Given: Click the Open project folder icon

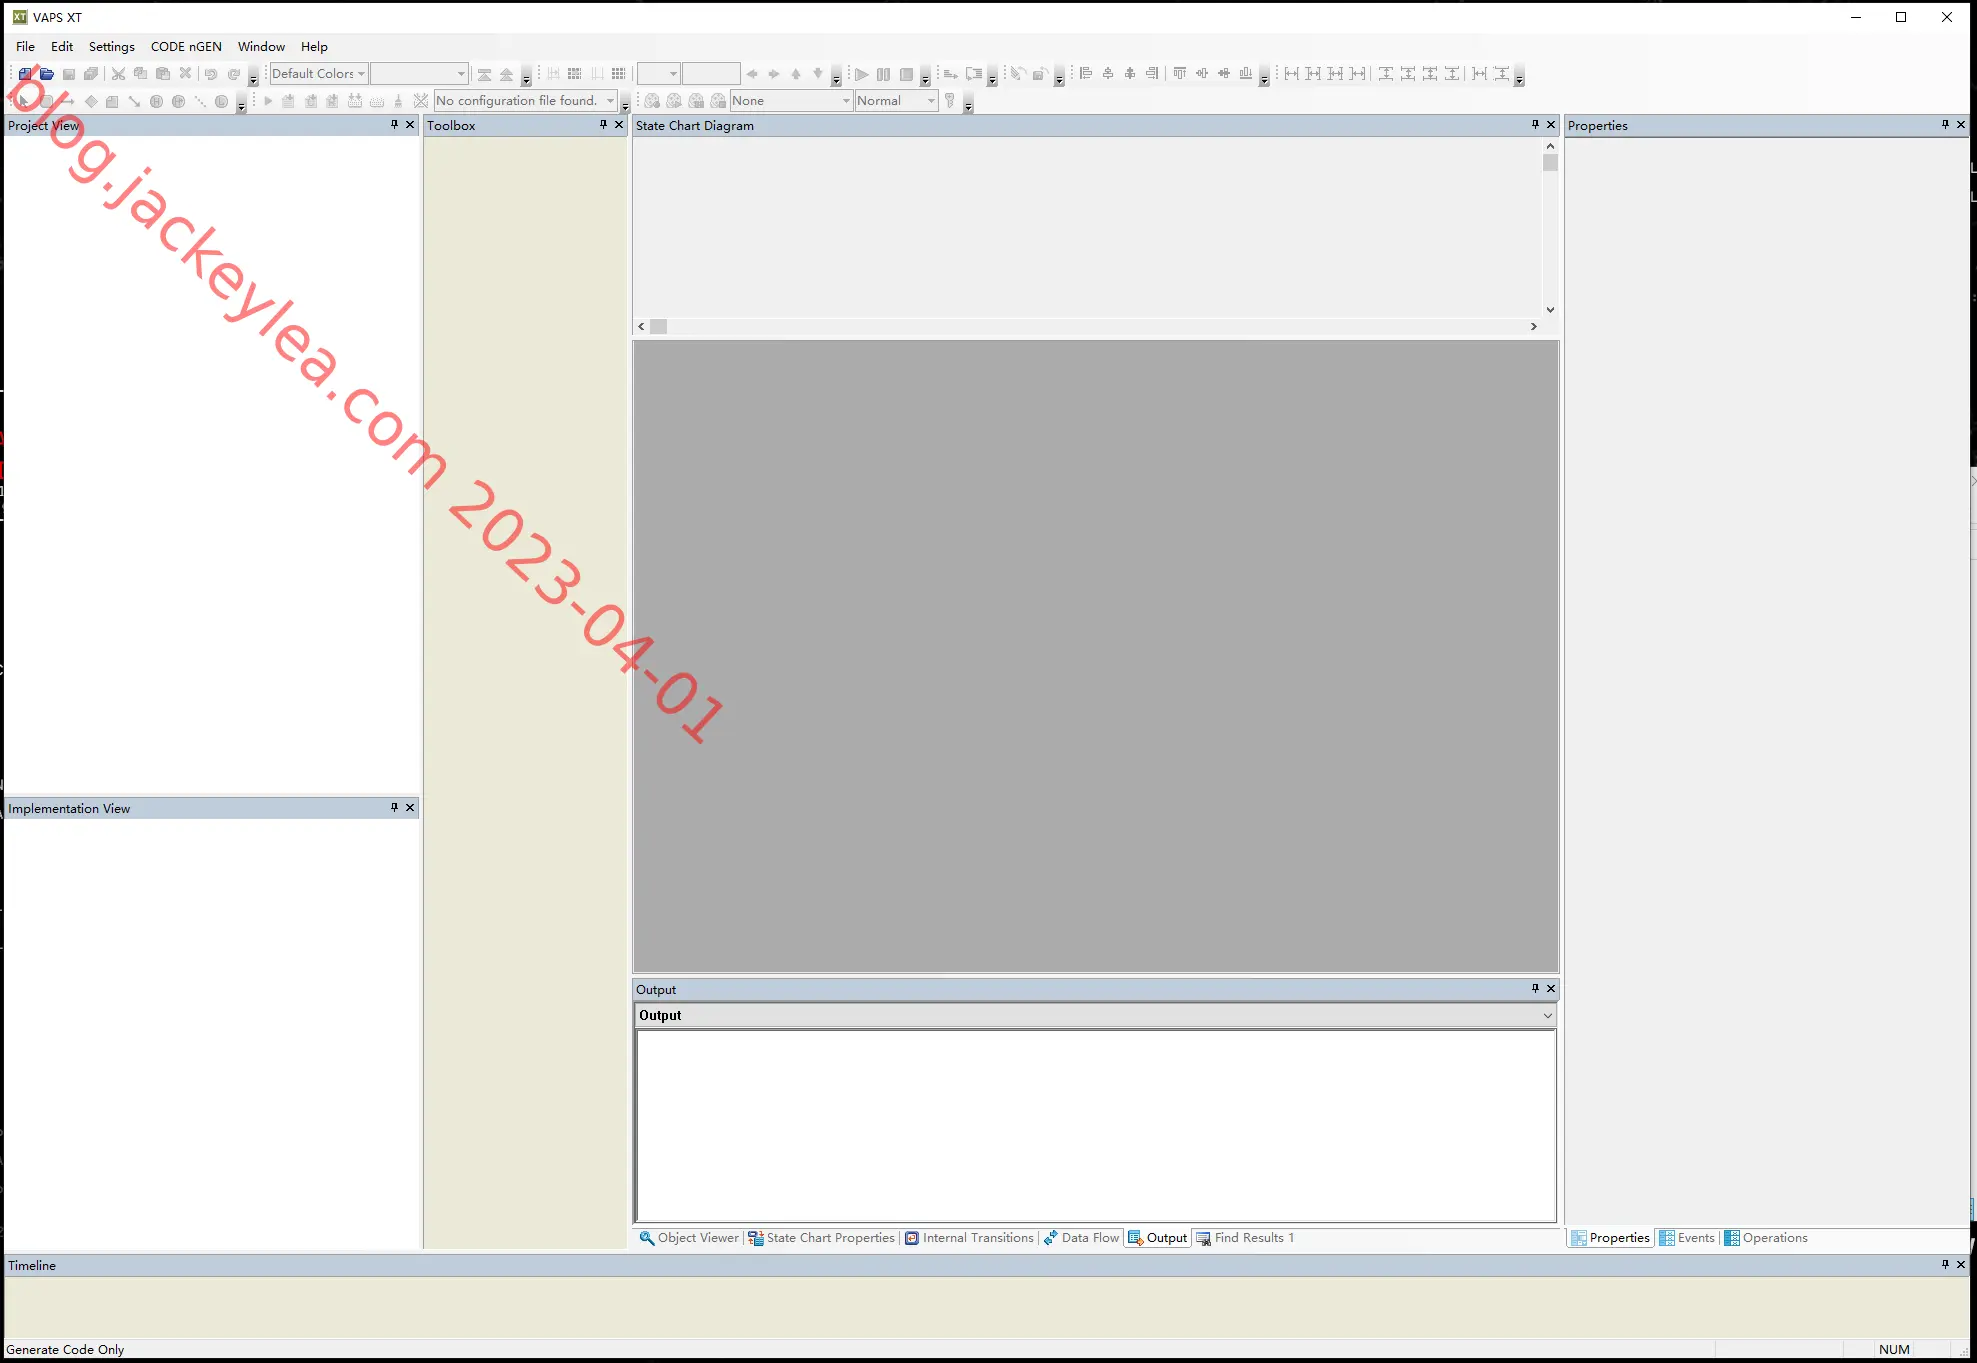Looking at the screenshot, I should pos(47,74).
